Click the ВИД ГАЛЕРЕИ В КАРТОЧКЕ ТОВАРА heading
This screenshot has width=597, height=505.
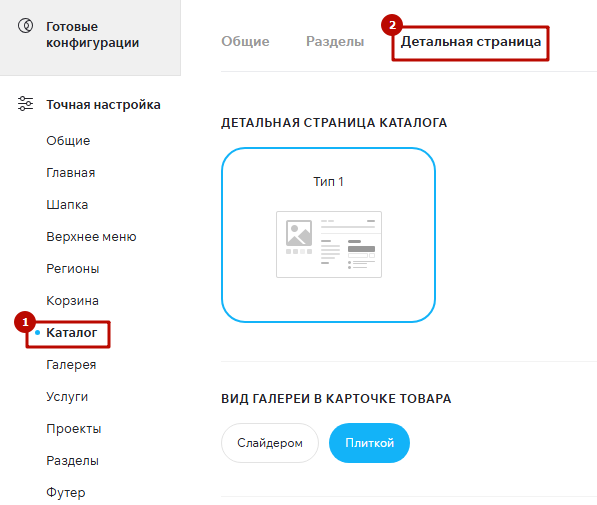click(x=336, y=398)
